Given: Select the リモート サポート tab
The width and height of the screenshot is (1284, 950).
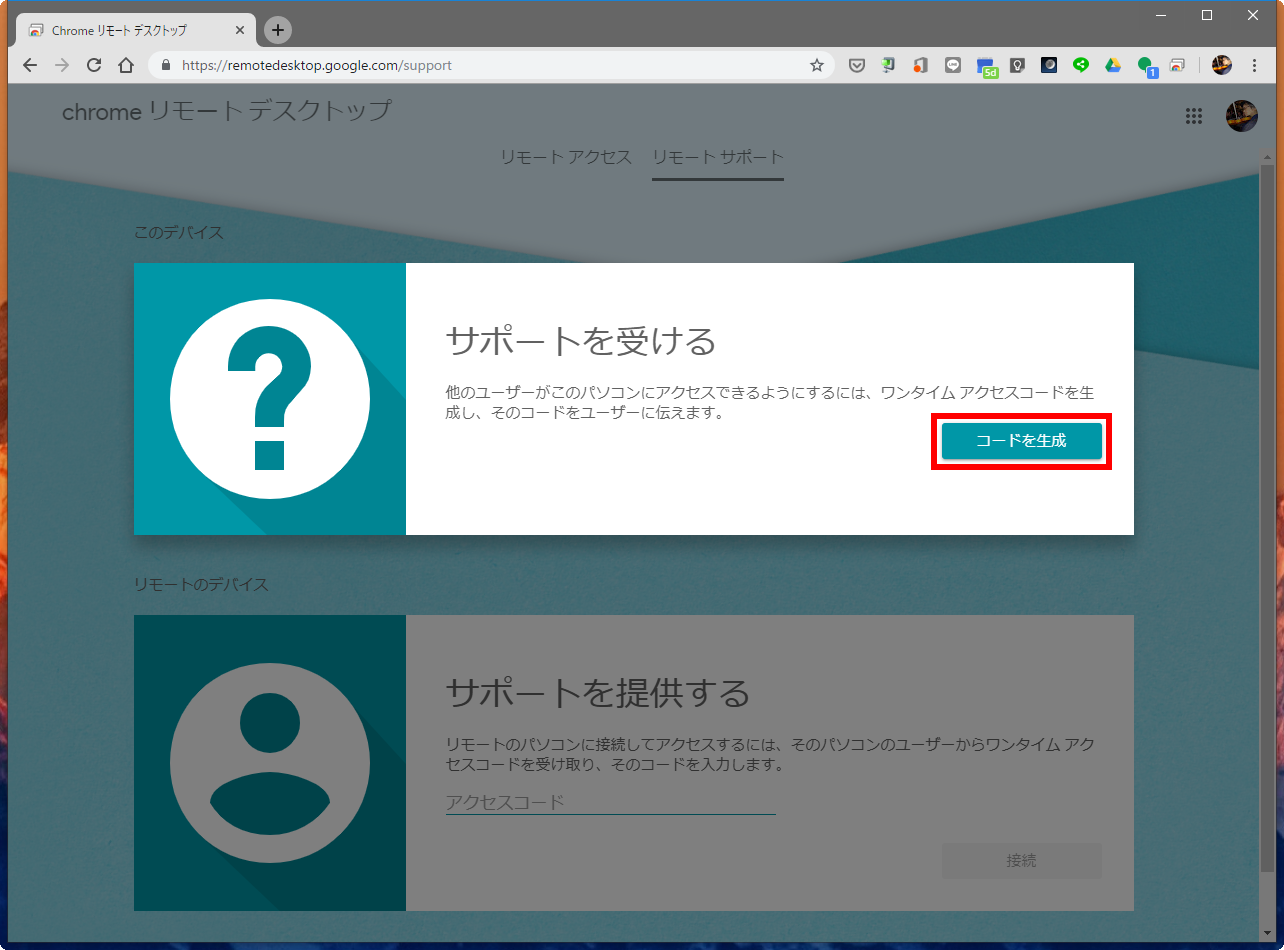Looking at the screenshot, I should tap(718, 157).
